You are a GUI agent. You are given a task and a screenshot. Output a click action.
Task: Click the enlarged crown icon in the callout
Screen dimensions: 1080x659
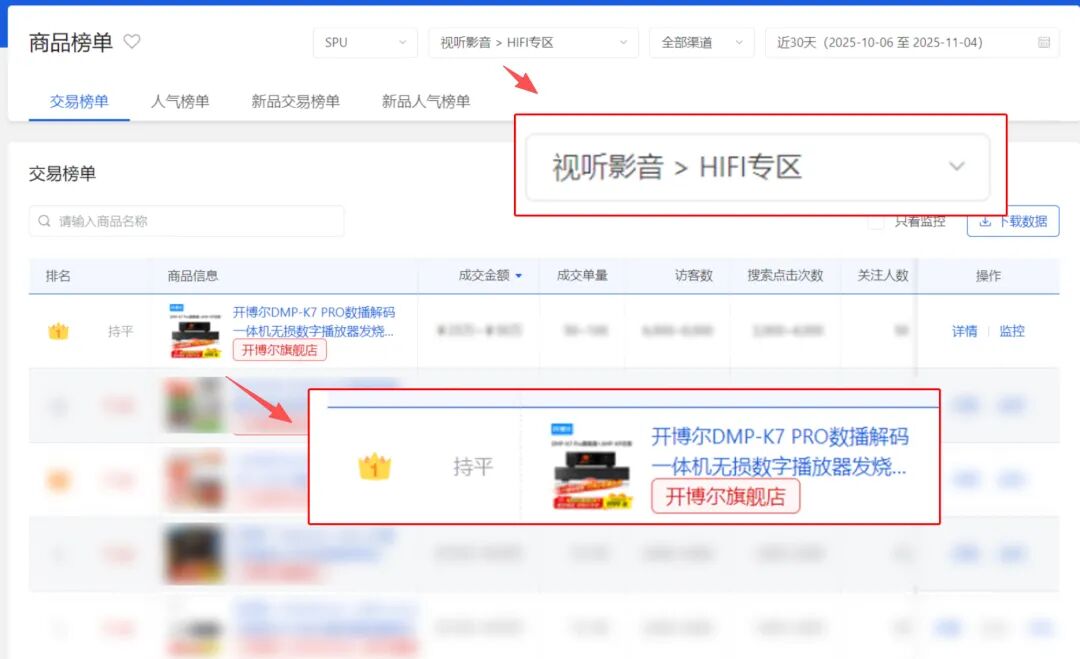coord(374,466)
